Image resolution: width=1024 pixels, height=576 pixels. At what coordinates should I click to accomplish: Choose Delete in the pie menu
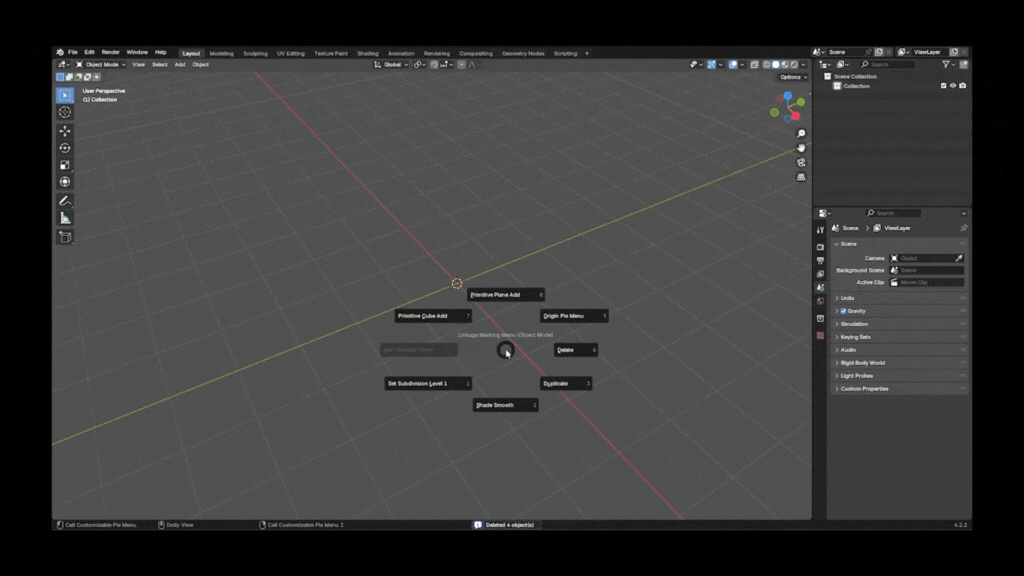click(x=575, y=350)
